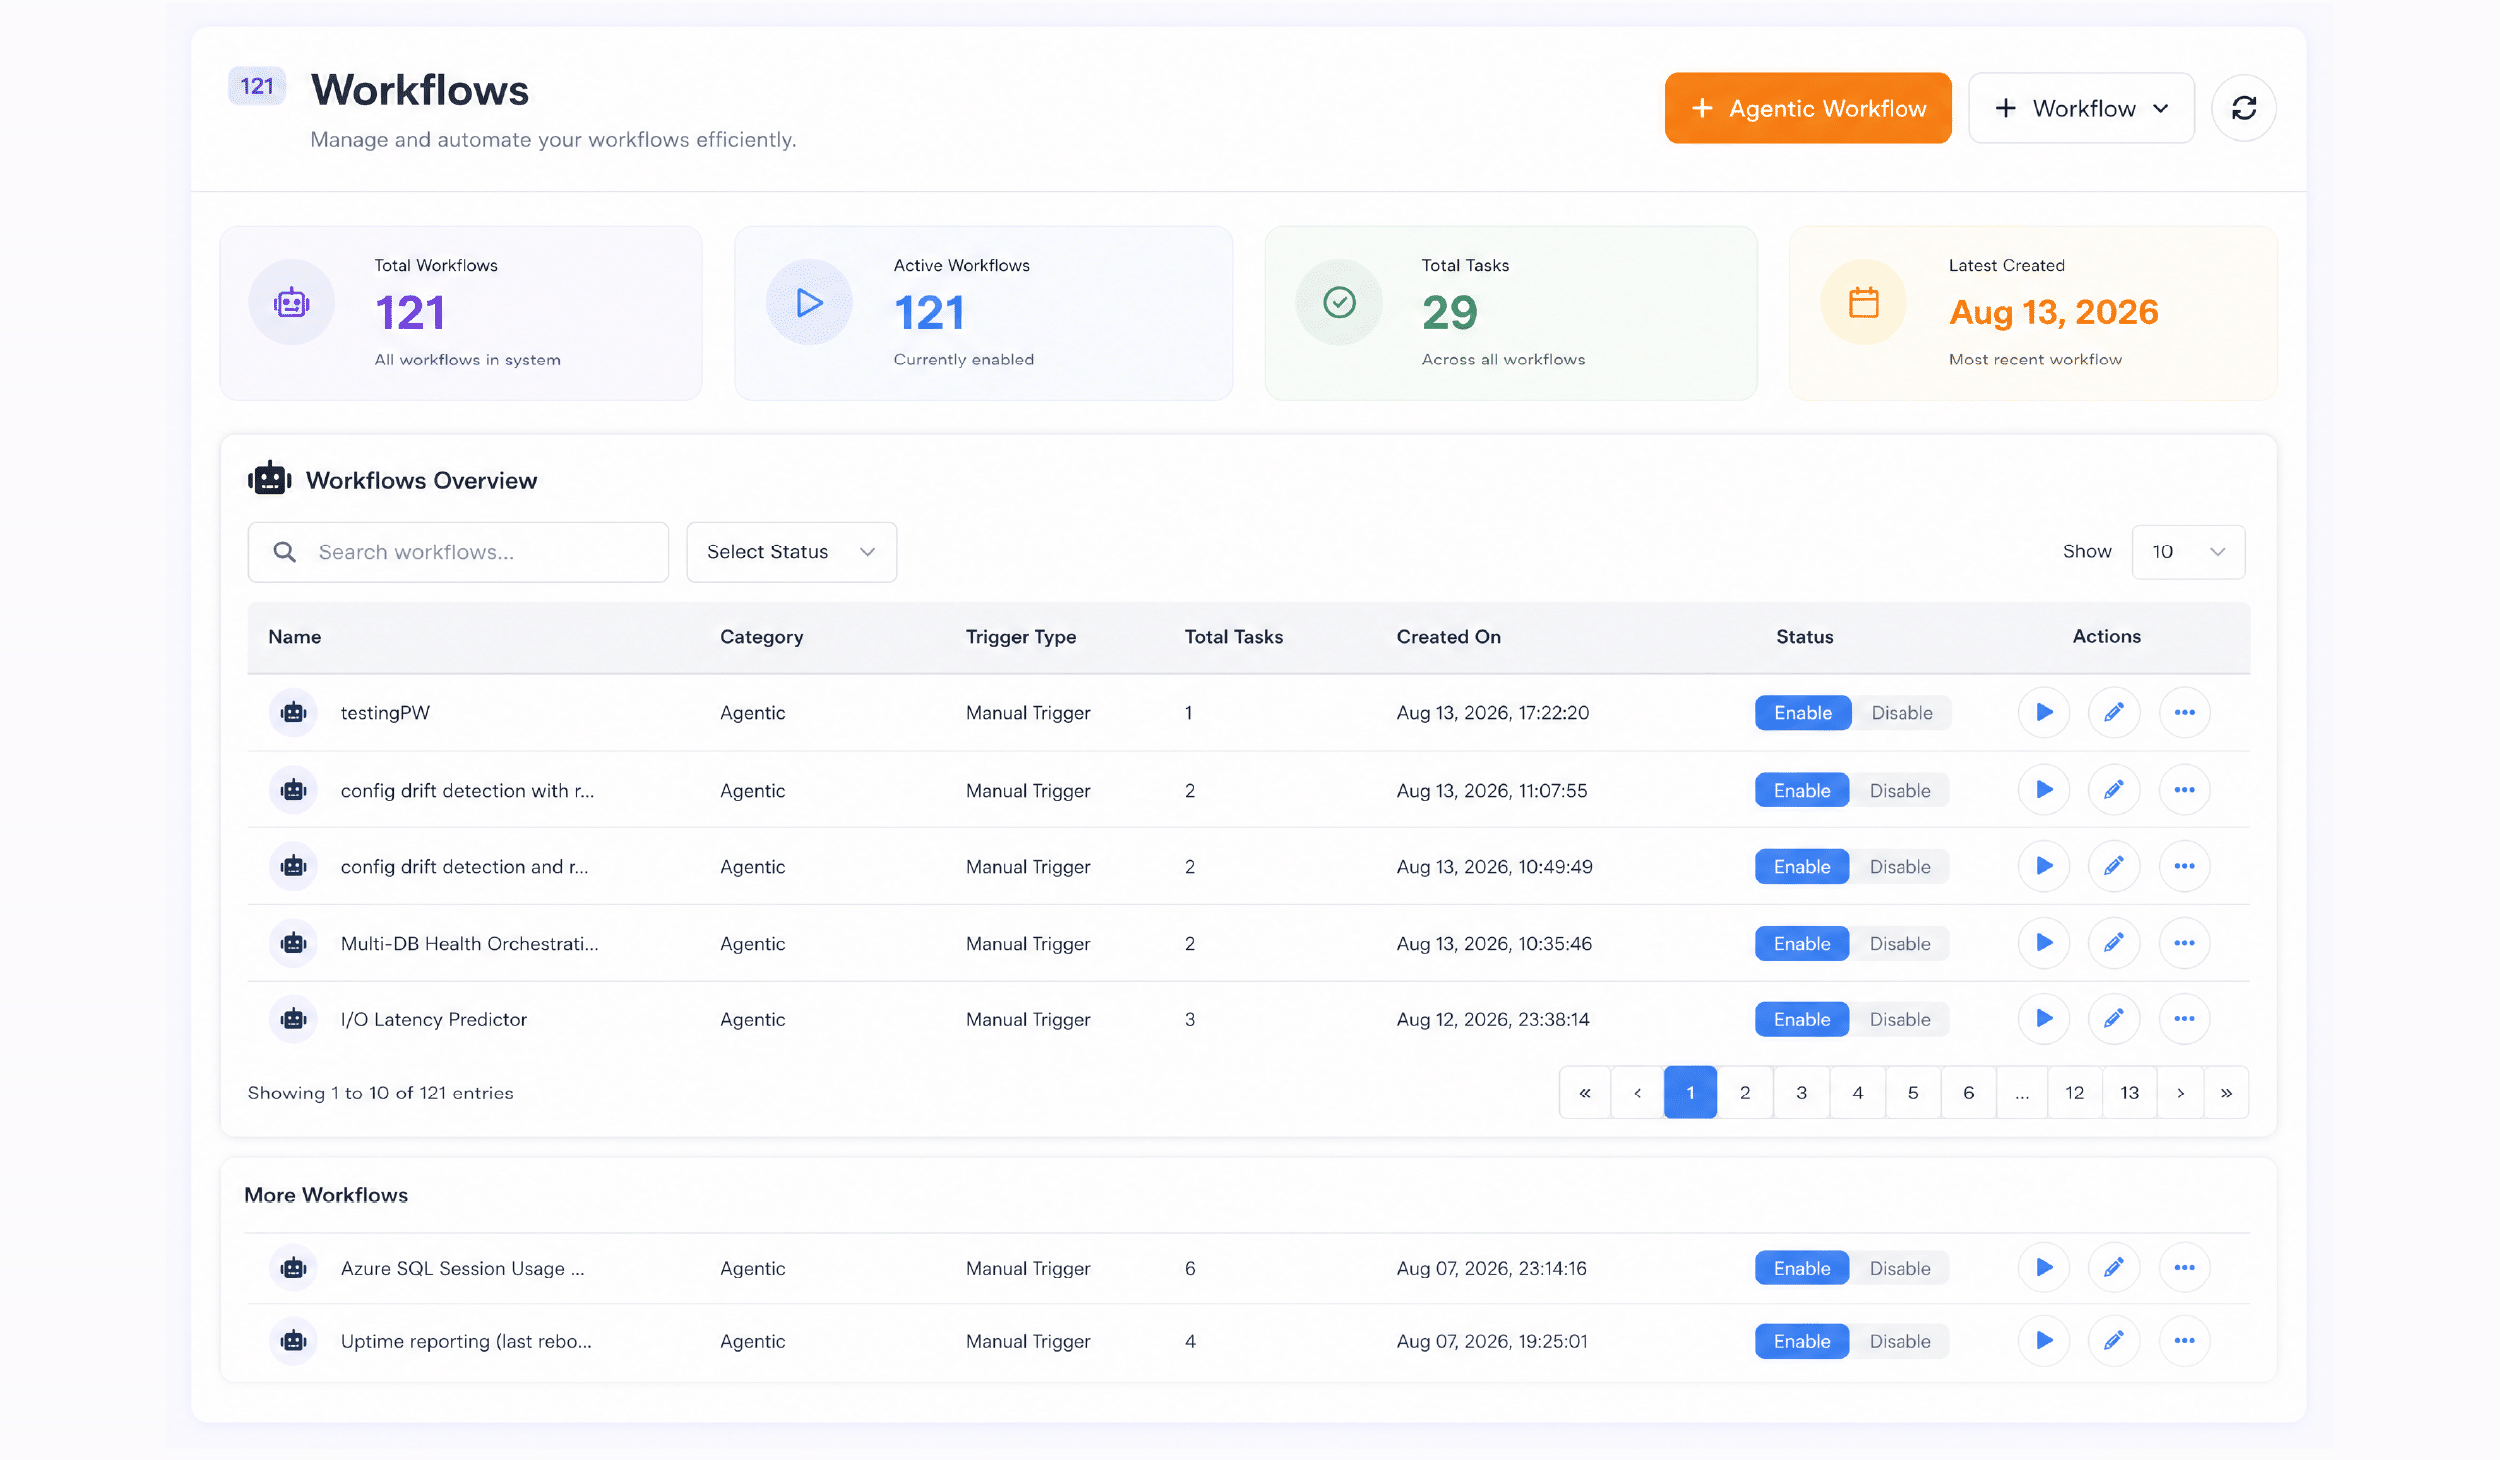Create a new Agentic Workflow
Viewport: 2500px width, 1460px height.
(x=1808, y=108)
